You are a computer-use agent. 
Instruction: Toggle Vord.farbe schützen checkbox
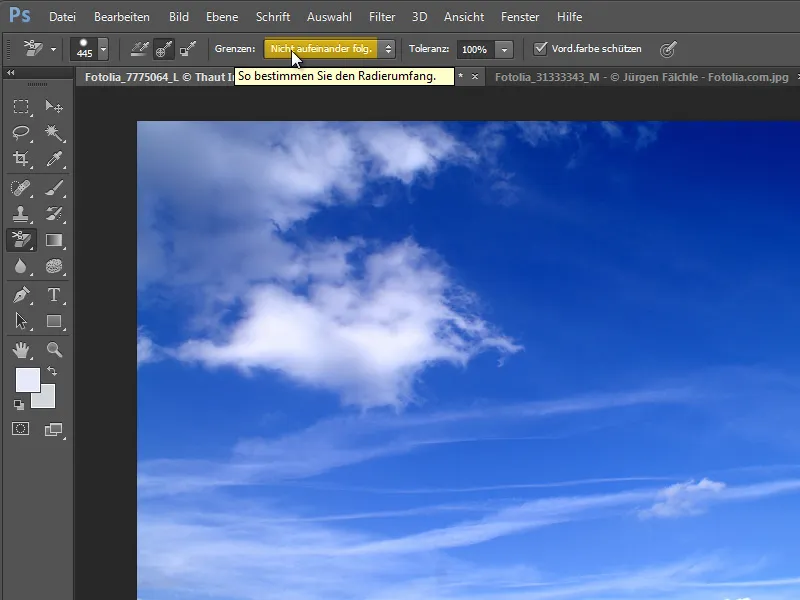point(540,48)
